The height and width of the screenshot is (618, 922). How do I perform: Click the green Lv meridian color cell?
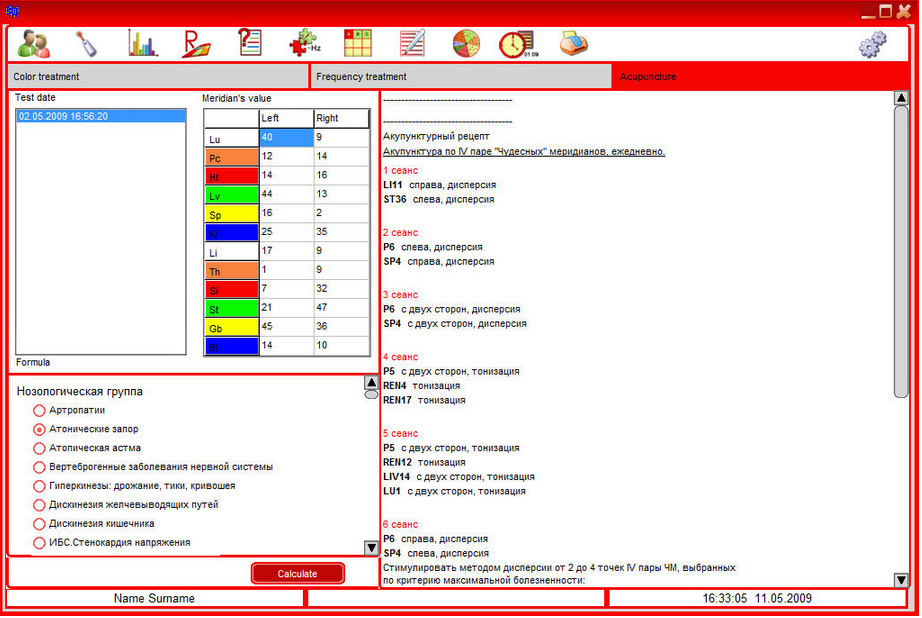coord(231,195)
